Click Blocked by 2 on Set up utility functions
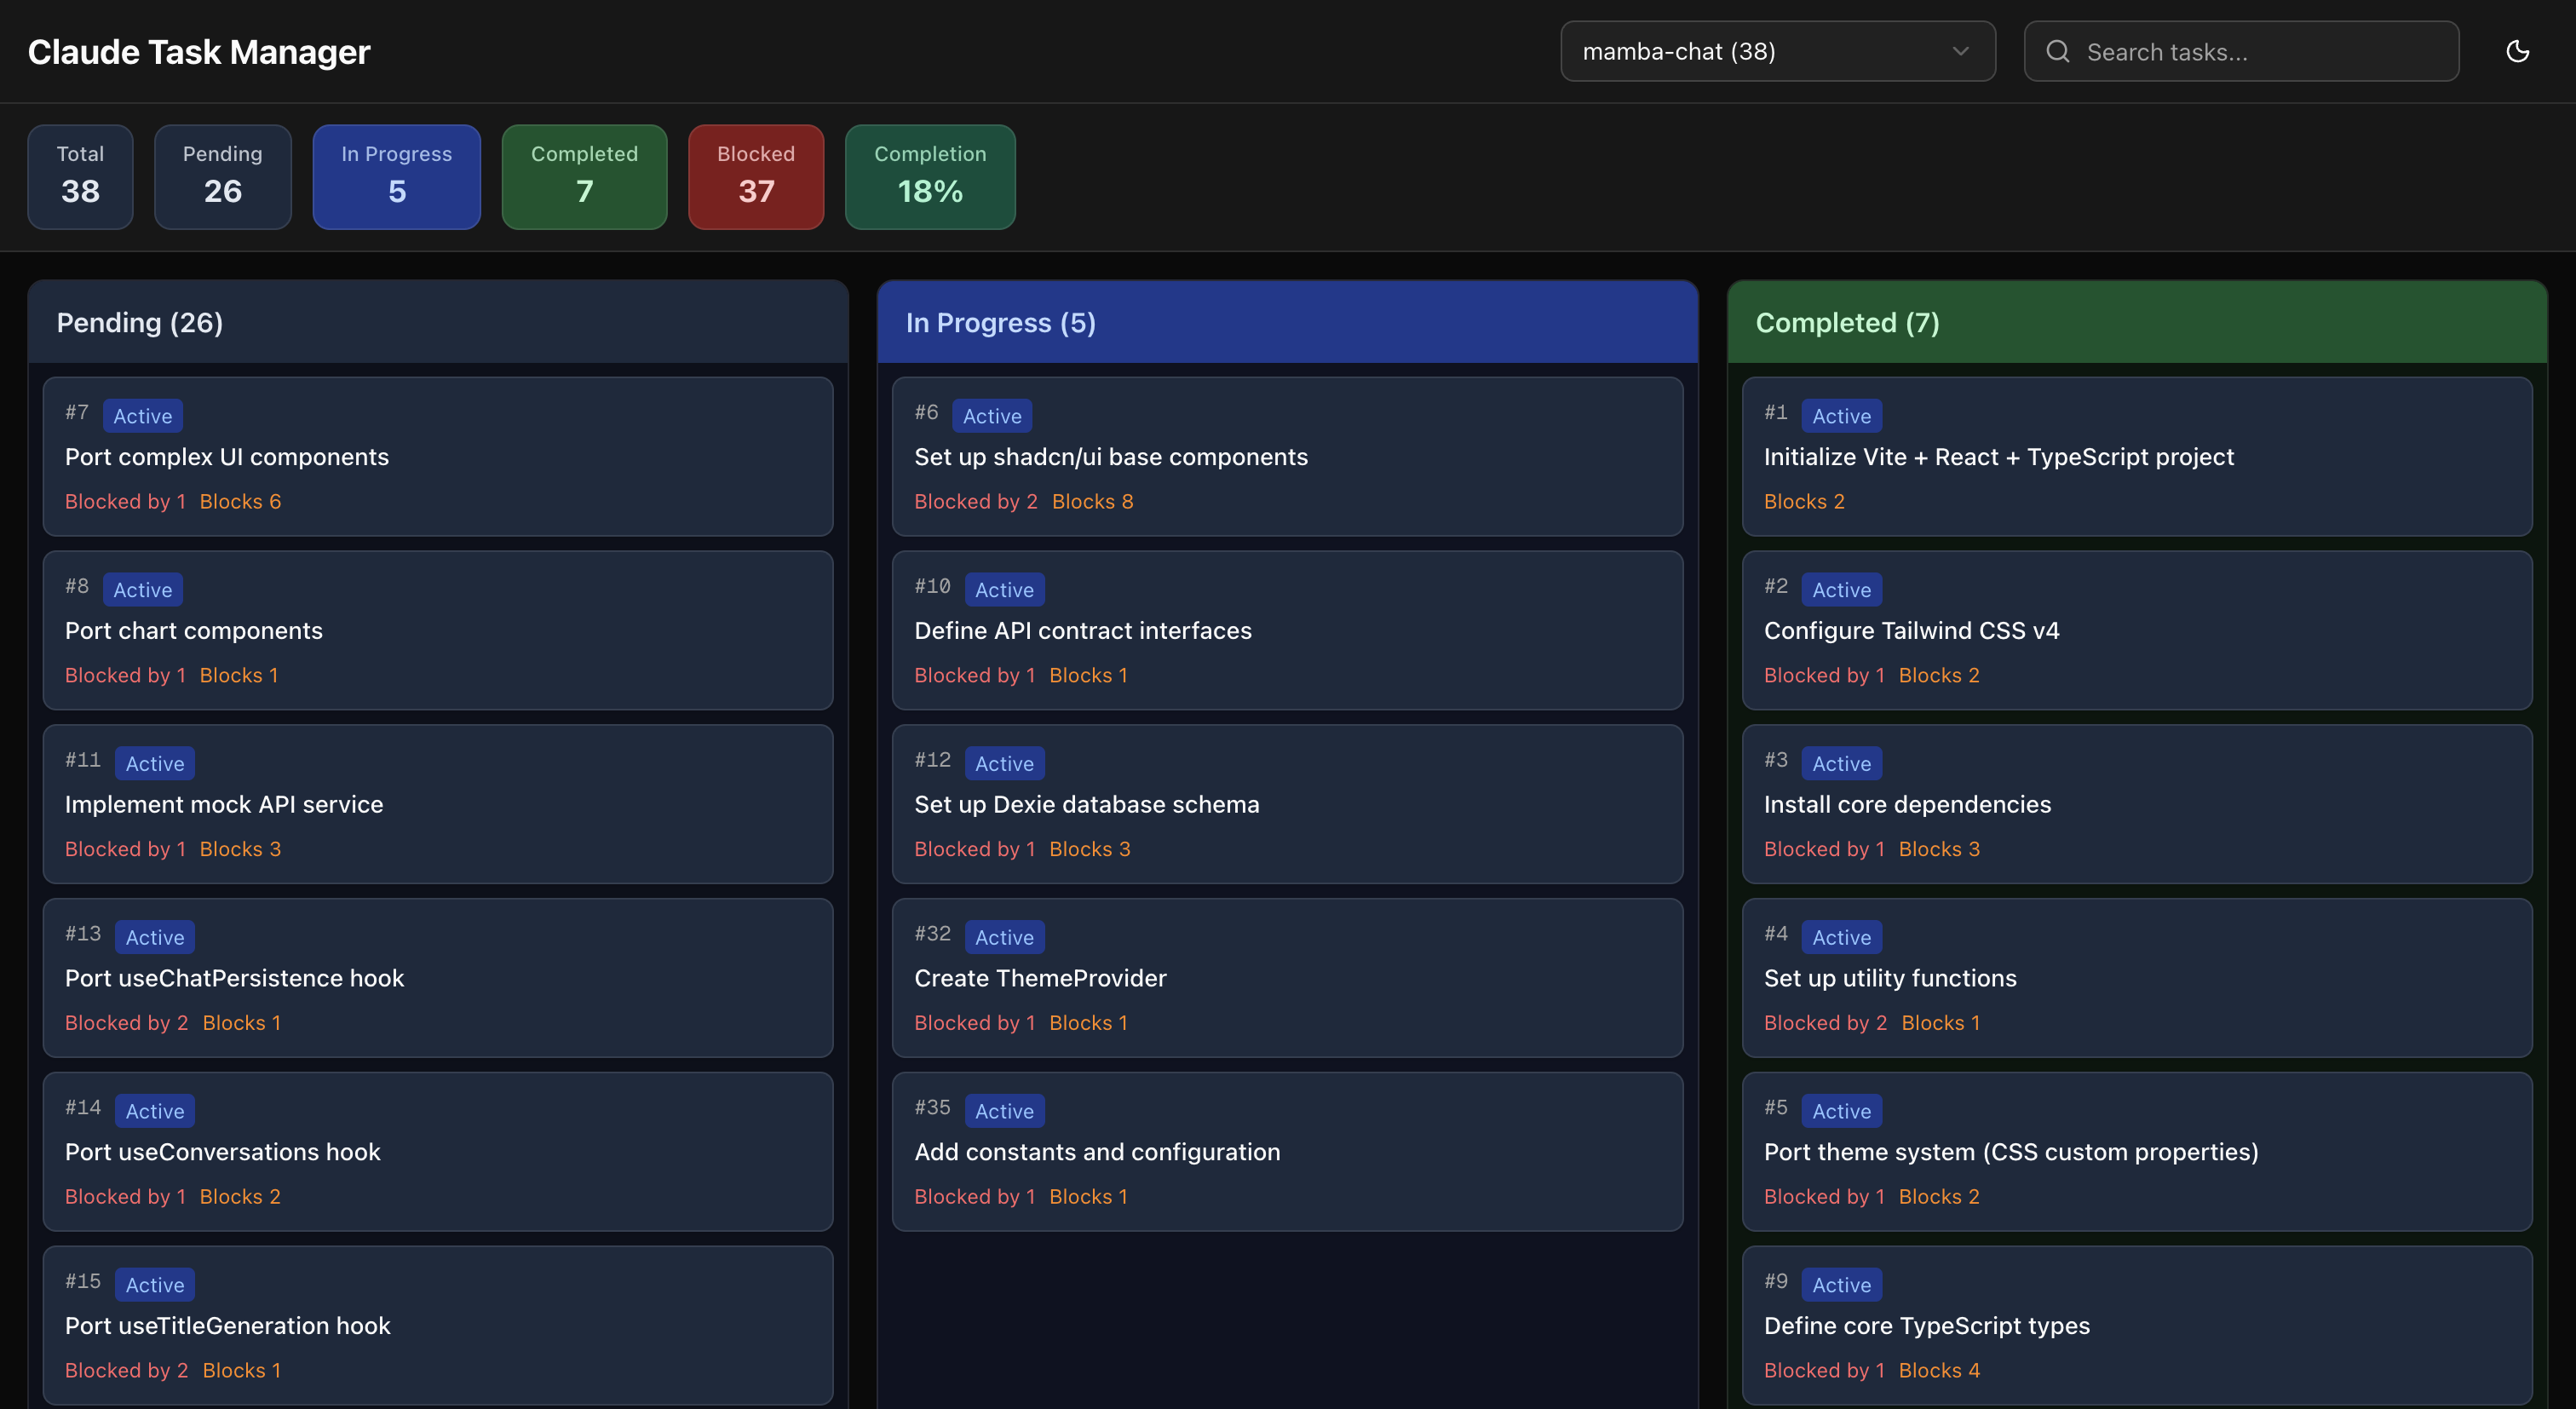The image size is (2576, 1409). 1825,1022
